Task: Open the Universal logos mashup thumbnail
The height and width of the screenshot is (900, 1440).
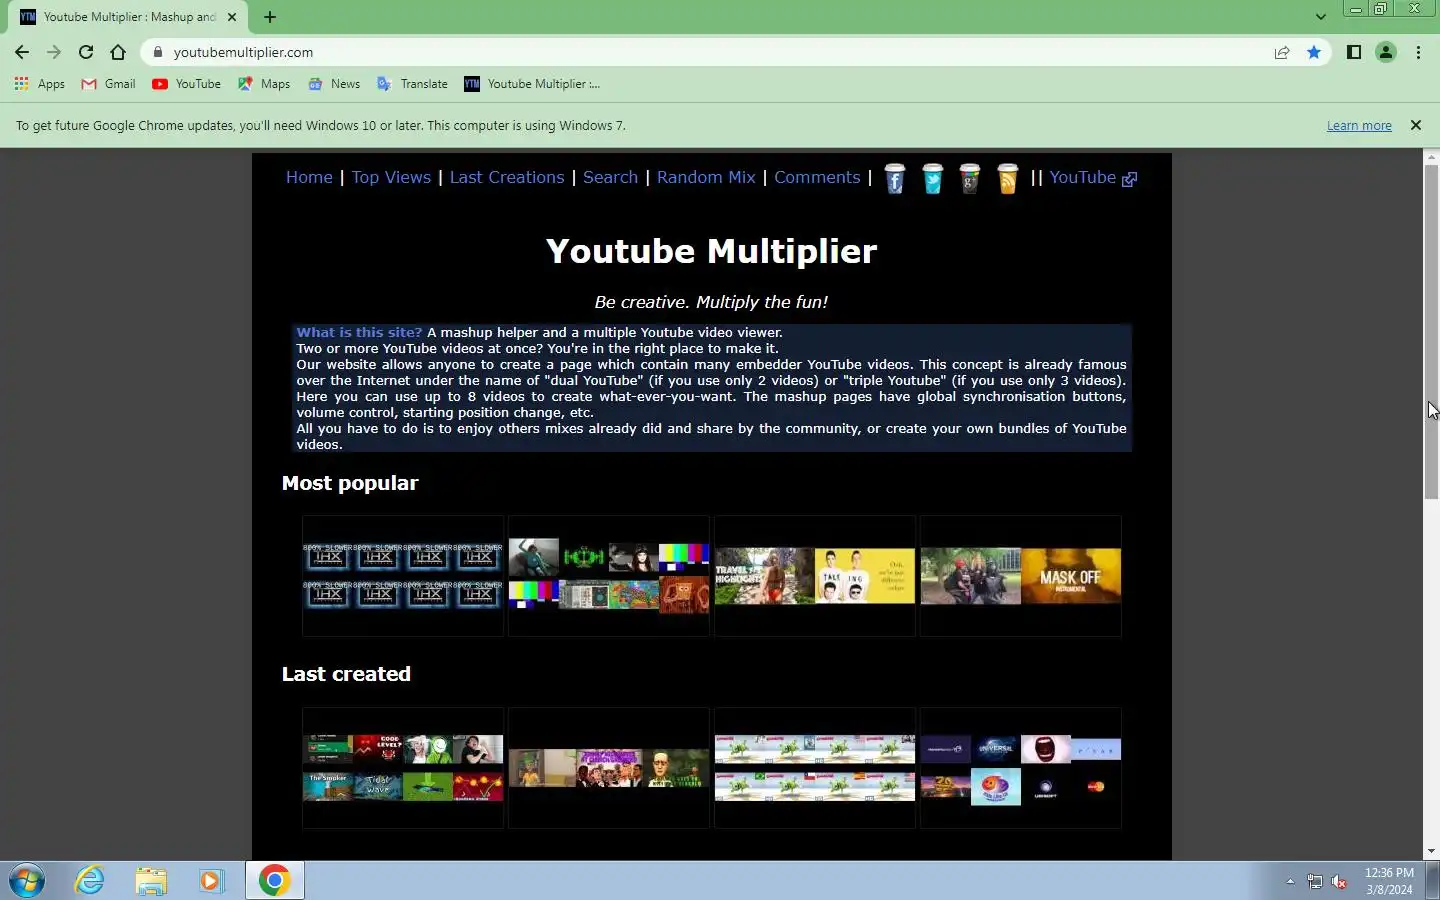Action: coord(1021,768)
